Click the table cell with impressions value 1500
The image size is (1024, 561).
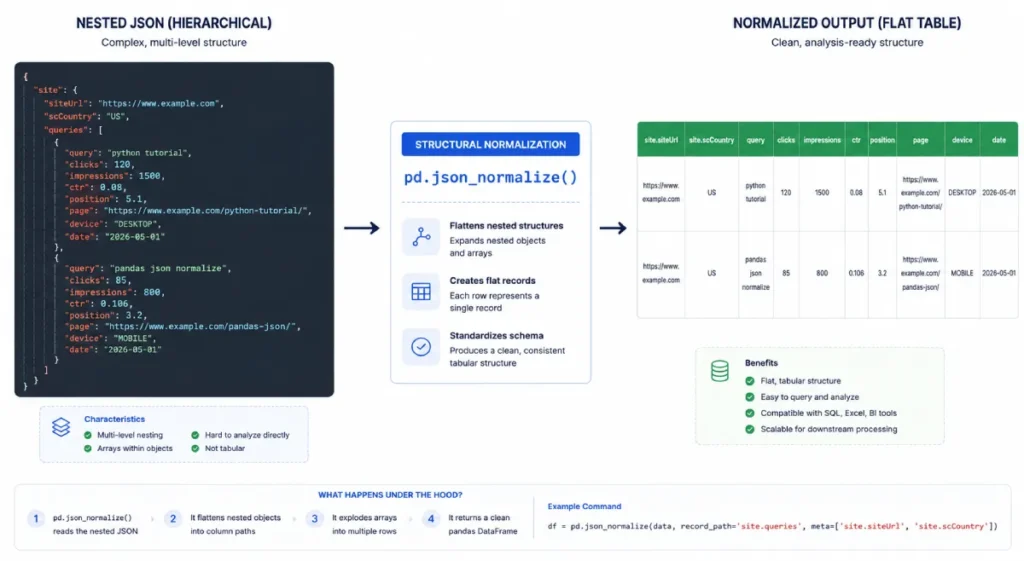[x=822, y=193]
